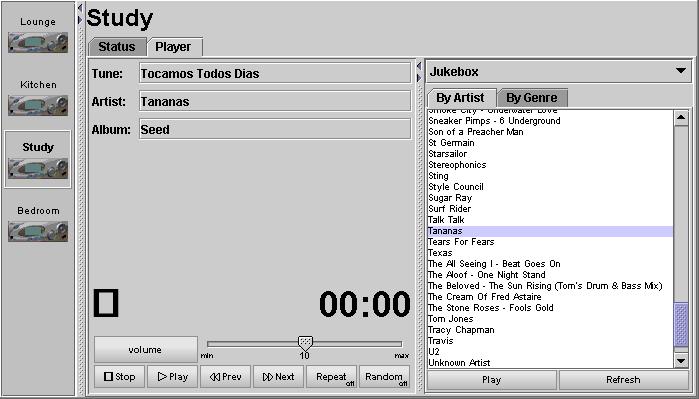Stop playback with the Stop button
The image size is (699, 399).
(x=119, y=377)
